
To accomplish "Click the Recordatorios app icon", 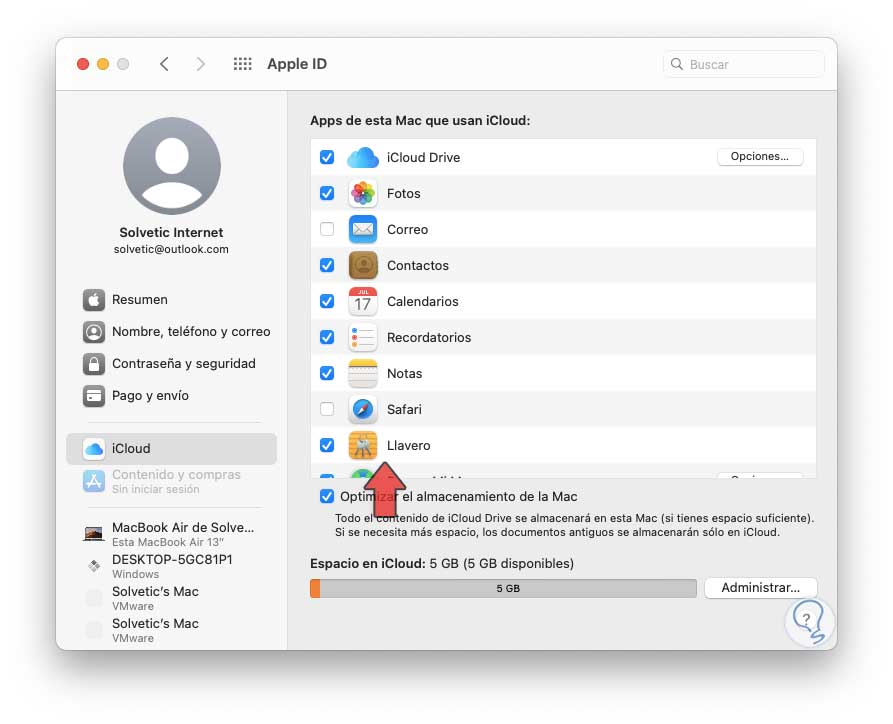I will point(363,337).
